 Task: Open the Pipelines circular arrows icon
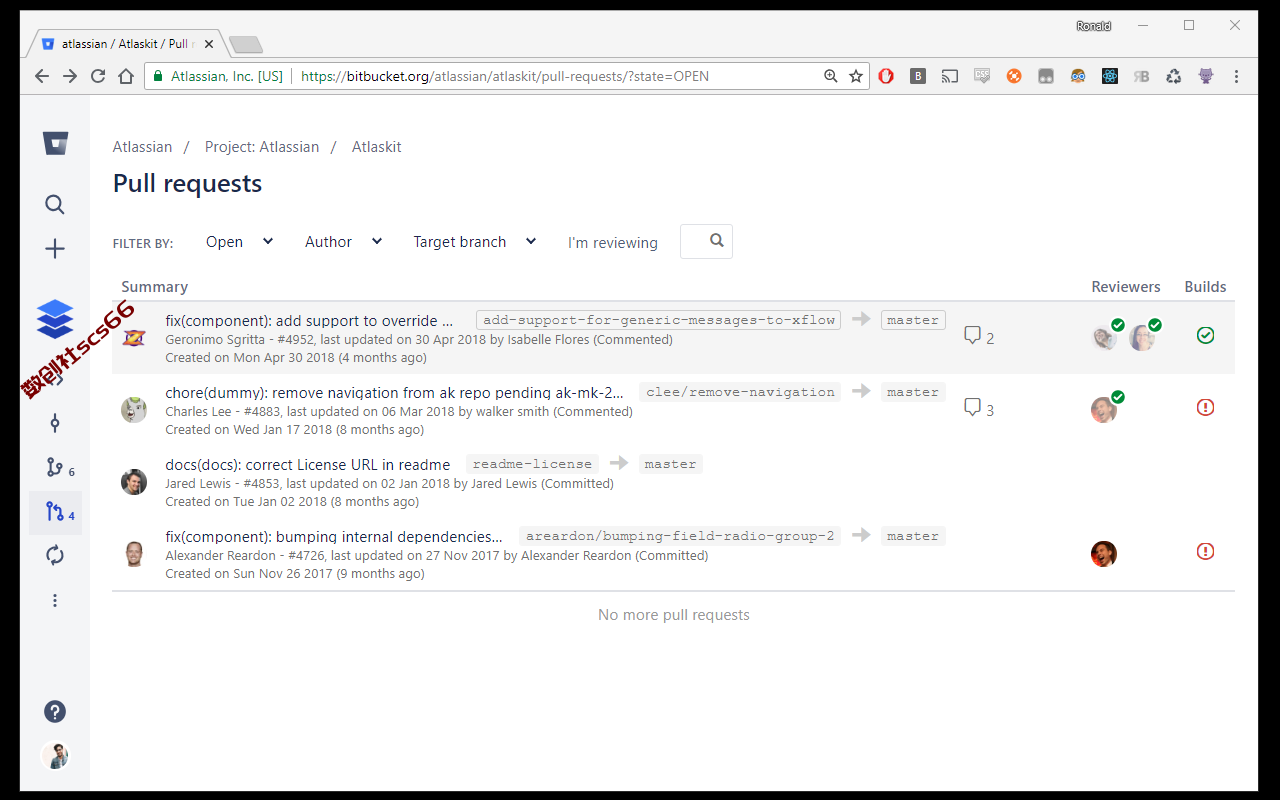(x=55, y=555)
